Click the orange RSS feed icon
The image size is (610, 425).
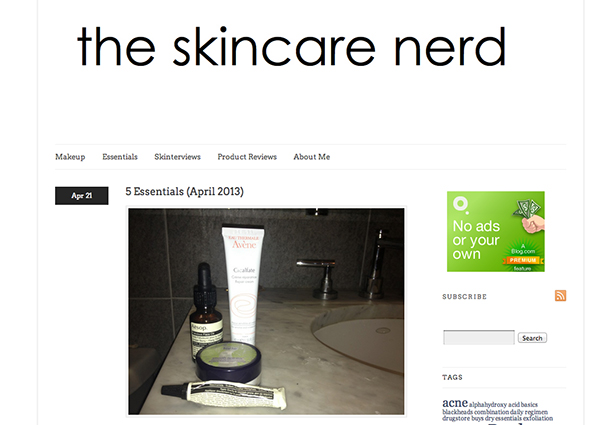click(560, 296)
